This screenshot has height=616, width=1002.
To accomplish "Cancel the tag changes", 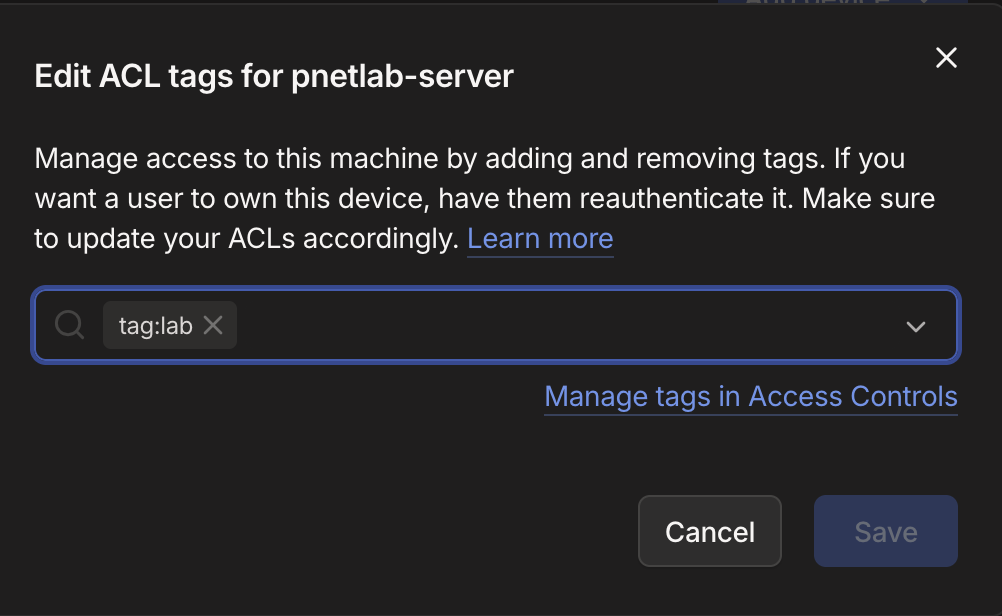I will pos(710,531).
